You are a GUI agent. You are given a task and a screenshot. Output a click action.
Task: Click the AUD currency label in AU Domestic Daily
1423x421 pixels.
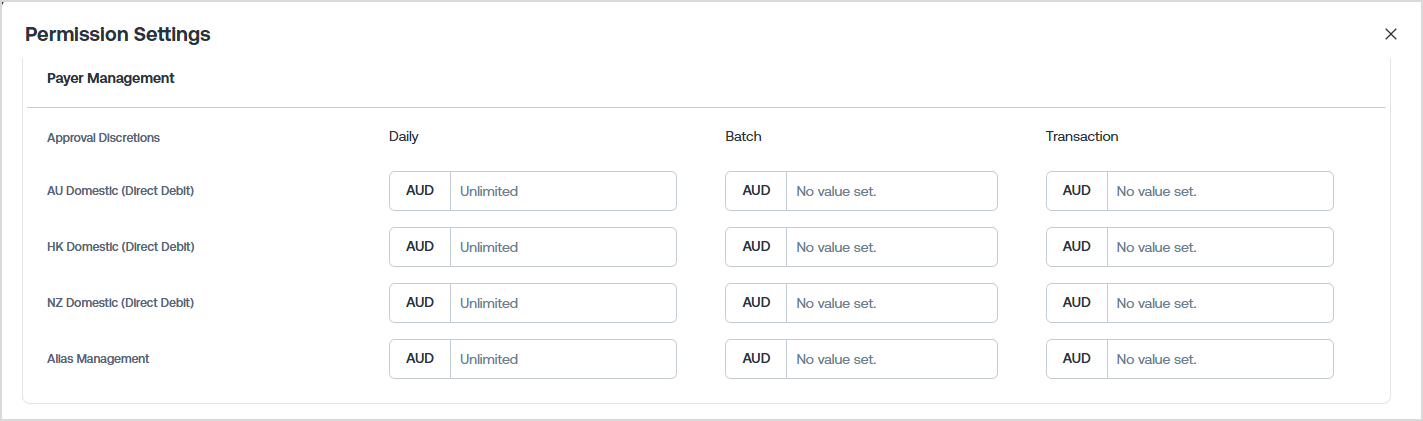(420, 190)
